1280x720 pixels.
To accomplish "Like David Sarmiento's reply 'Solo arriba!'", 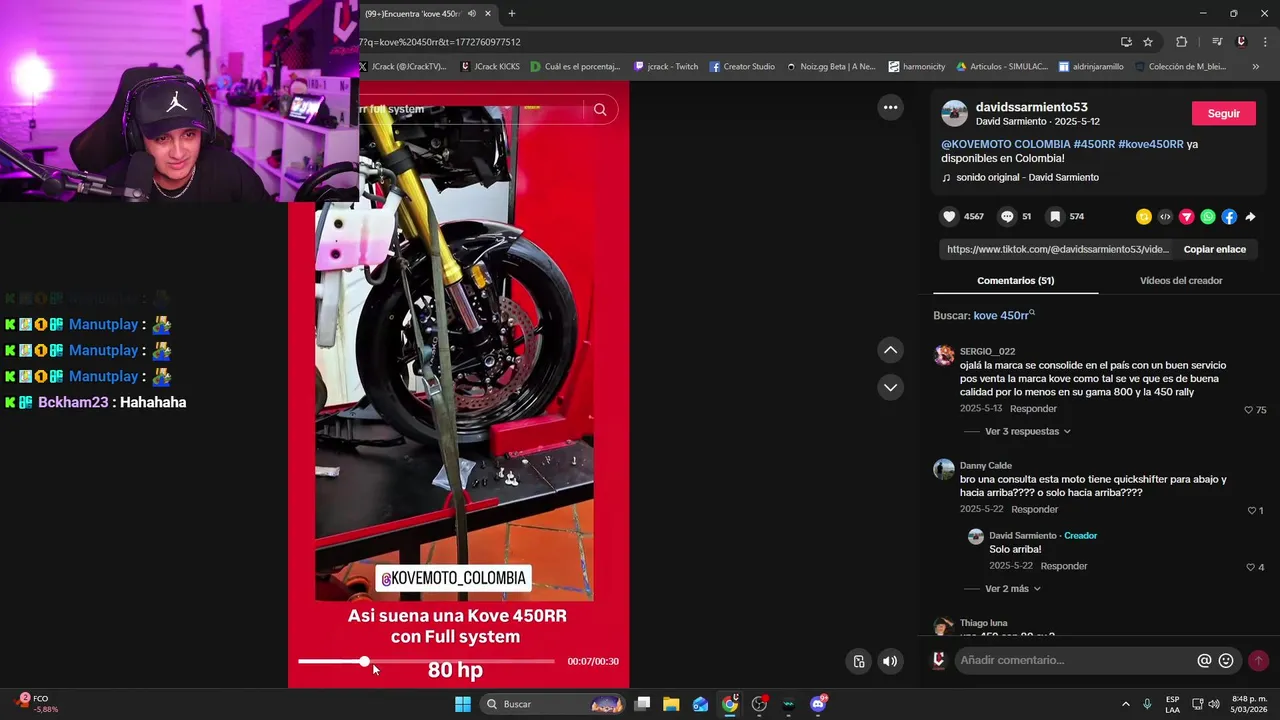I will pyautogui.click(x=1250, y=567).
